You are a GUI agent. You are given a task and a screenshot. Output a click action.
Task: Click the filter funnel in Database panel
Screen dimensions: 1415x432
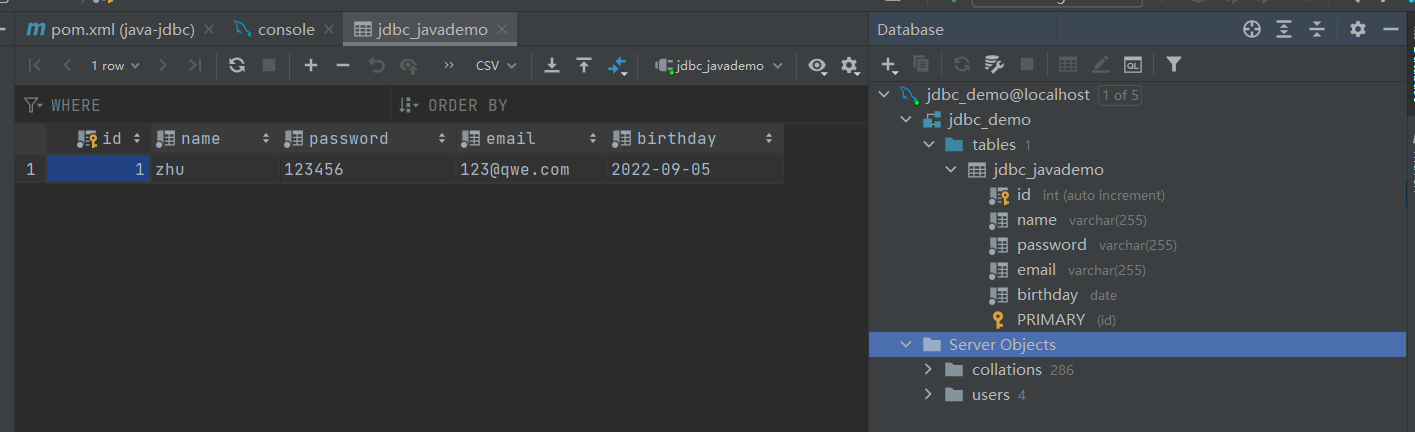click(1174, 64)
